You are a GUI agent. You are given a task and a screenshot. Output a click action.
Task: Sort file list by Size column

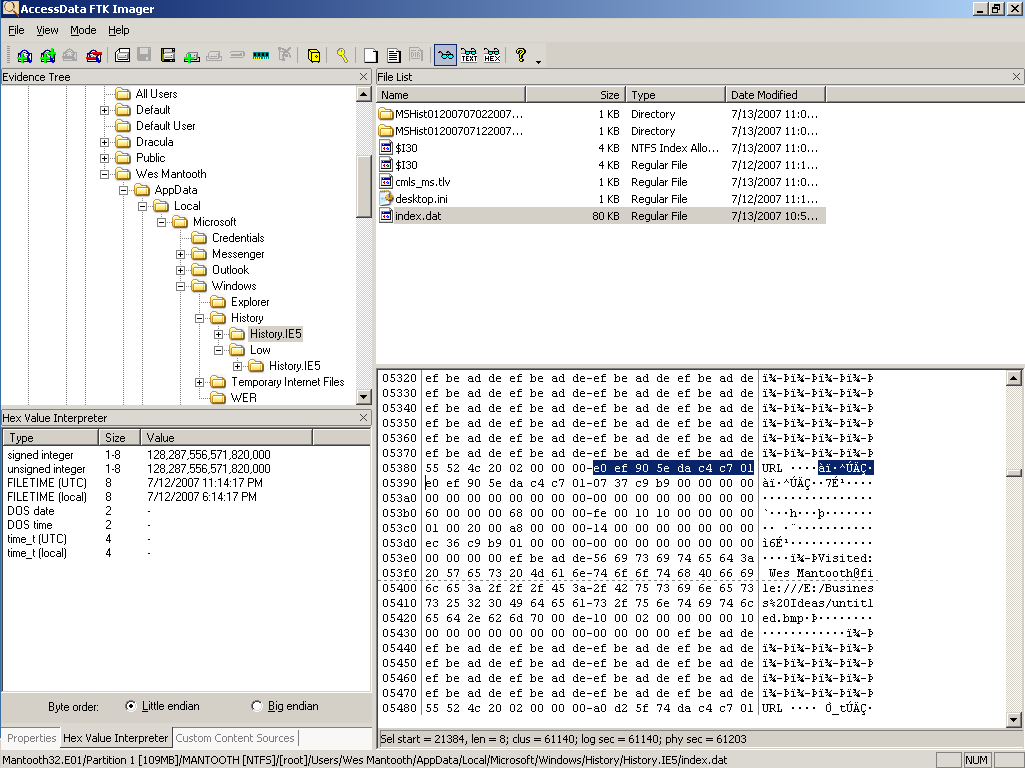(575, 95)
